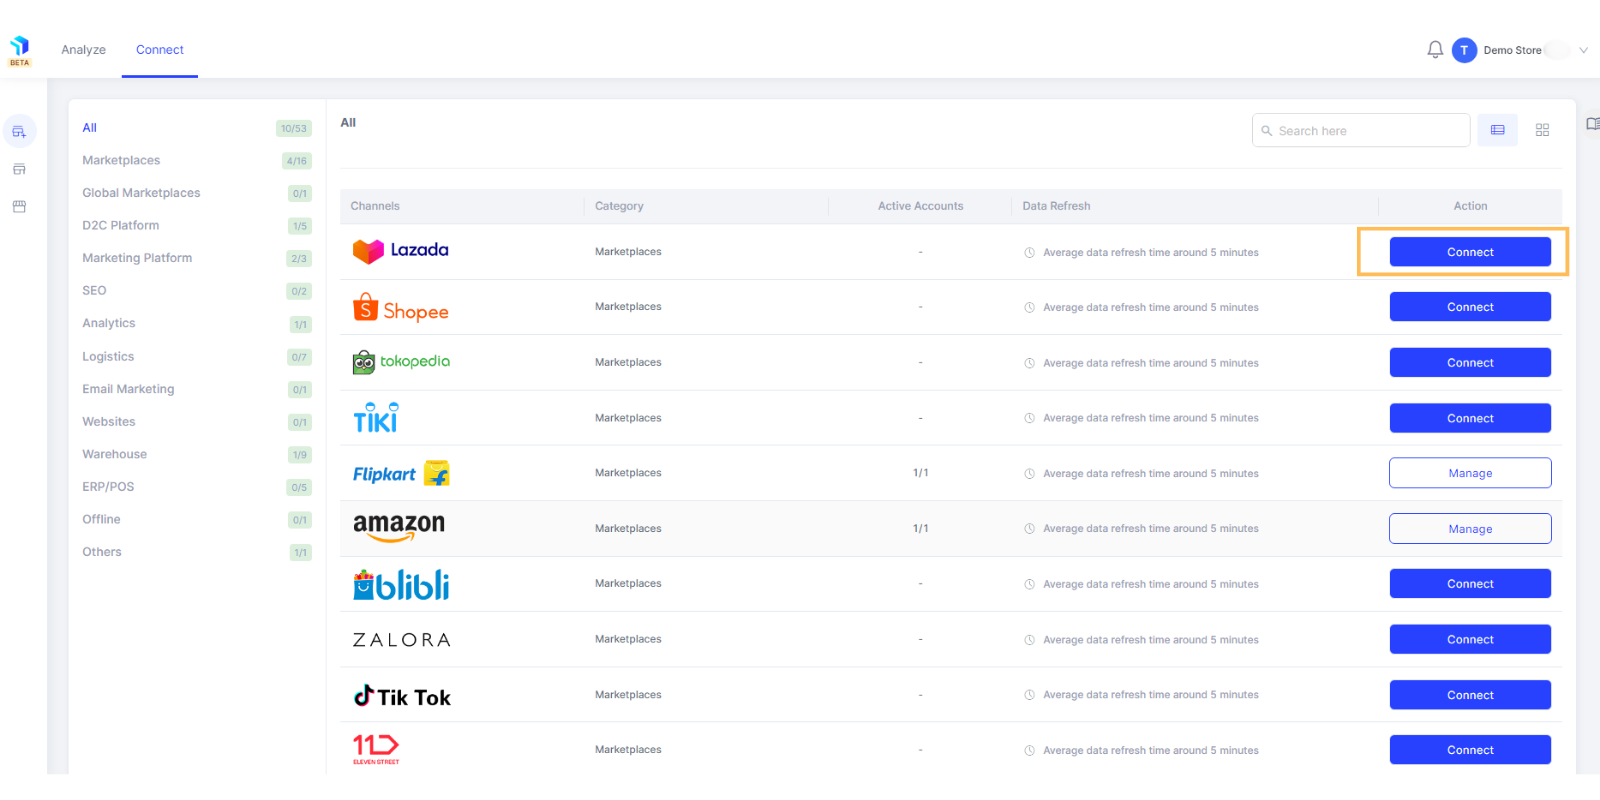Connect the Shopee channel

[1470, 307]
